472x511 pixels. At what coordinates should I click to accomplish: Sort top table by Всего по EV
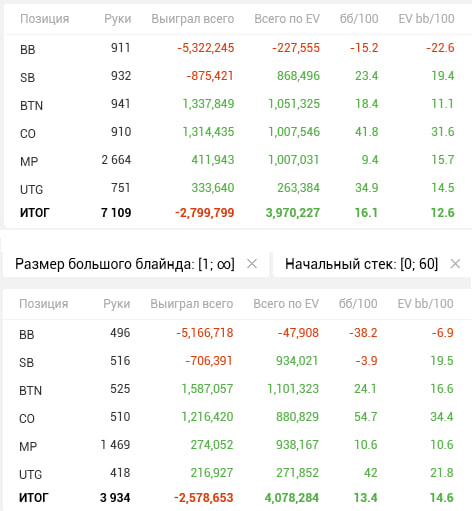click(x=287, y=19)
